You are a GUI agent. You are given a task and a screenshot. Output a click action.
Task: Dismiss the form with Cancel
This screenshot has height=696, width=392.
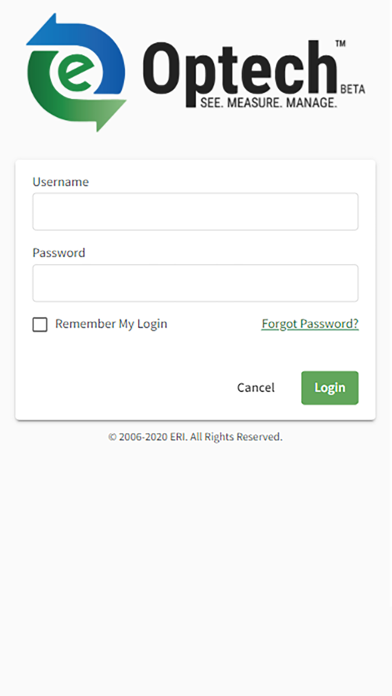click(256, 388)
